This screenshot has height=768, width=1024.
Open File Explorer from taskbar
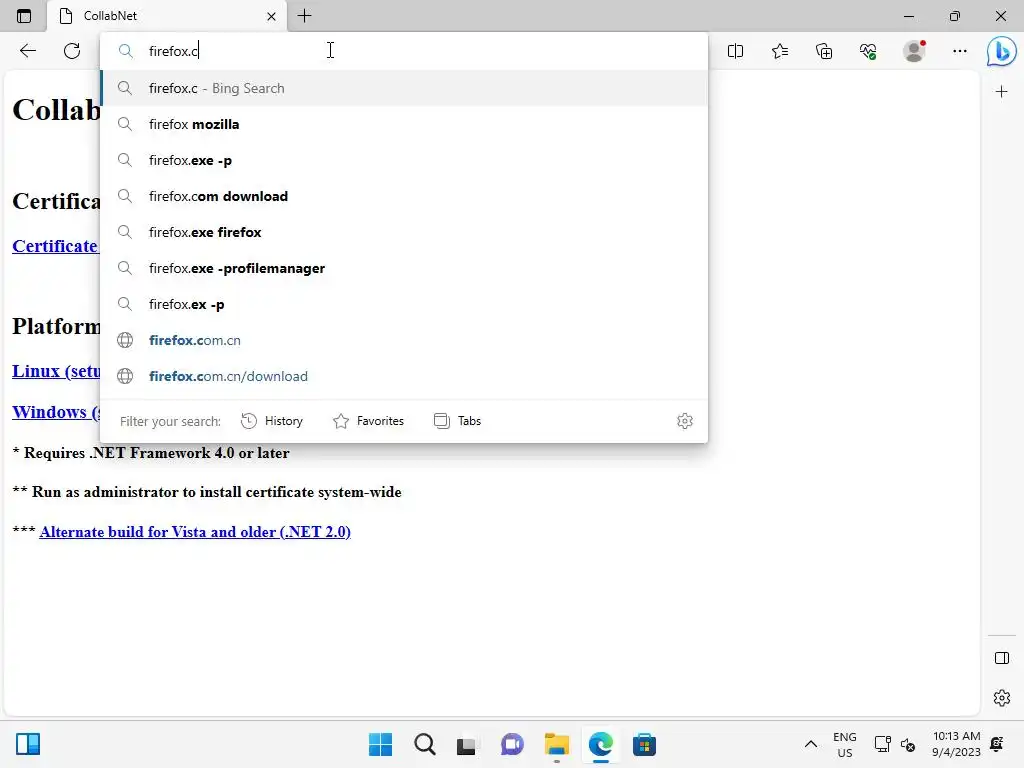click(x=556, y=744)
